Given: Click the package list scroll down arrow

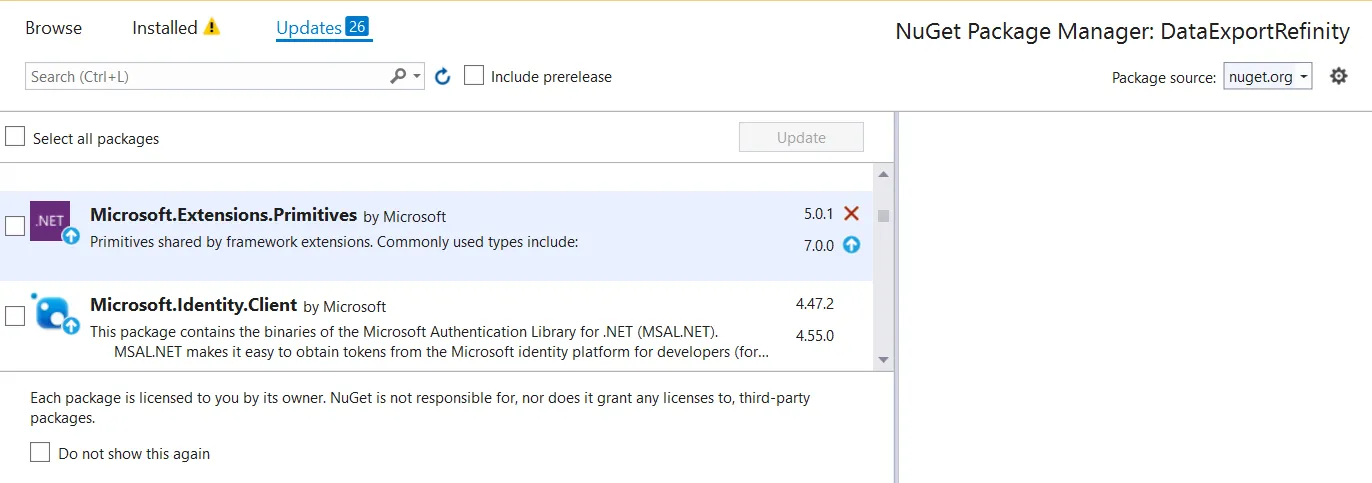Looking at the screenshot, I should pyautogui.click(x=883, y=359).
